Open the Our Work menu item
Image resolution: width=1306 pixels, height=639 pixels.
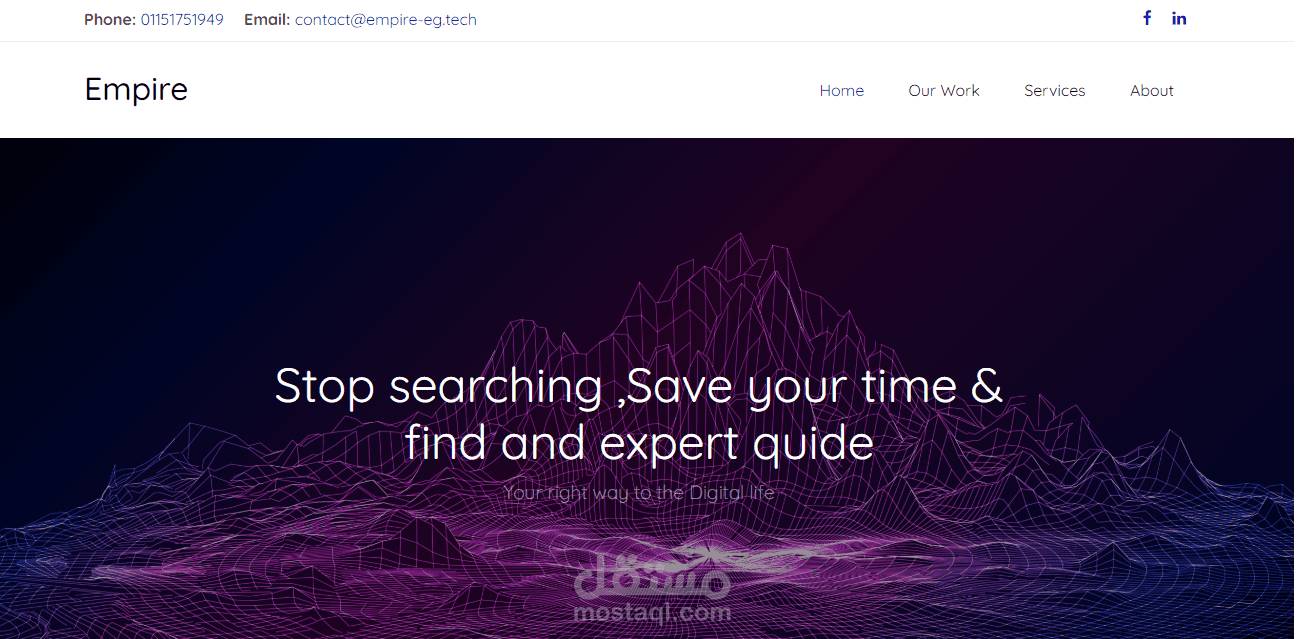944,91
